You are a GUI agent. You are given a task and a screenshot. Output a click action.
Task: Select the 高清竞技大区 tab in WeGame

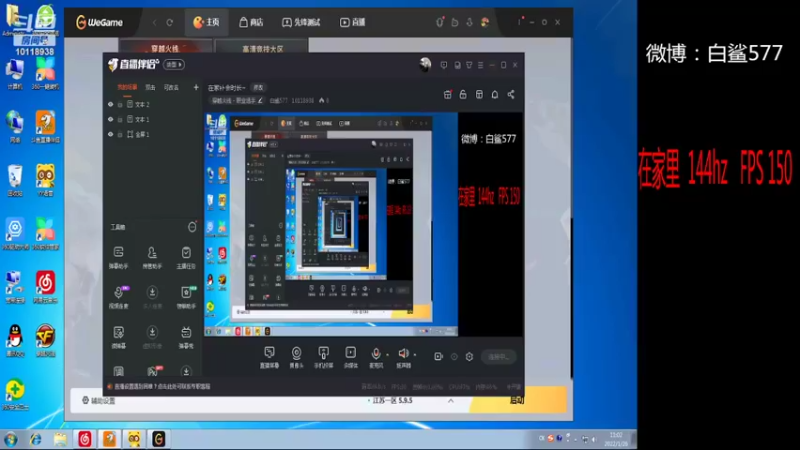[262, 48]
